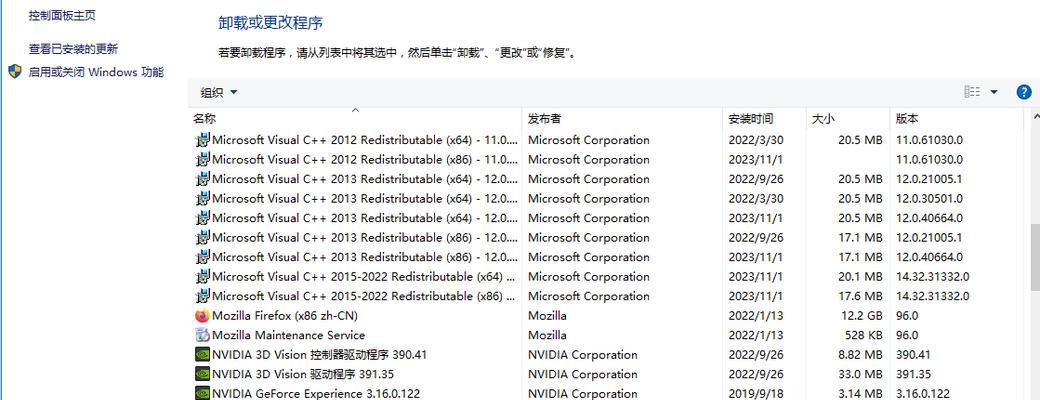The image size is (1040, 400).
Task: Open 查看已安装的更新 link
Action: pos(74,48)
